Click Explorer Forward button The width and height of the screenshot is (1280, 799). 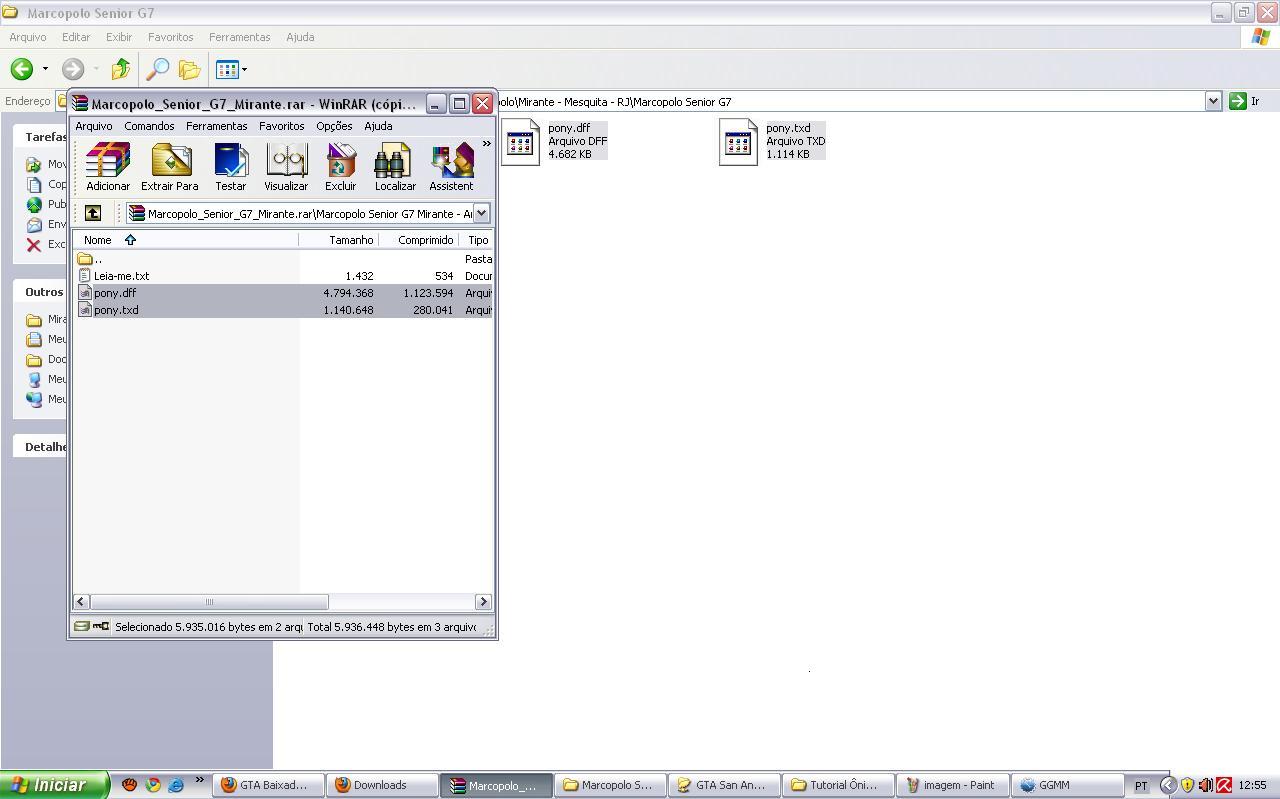click(72, 69)
